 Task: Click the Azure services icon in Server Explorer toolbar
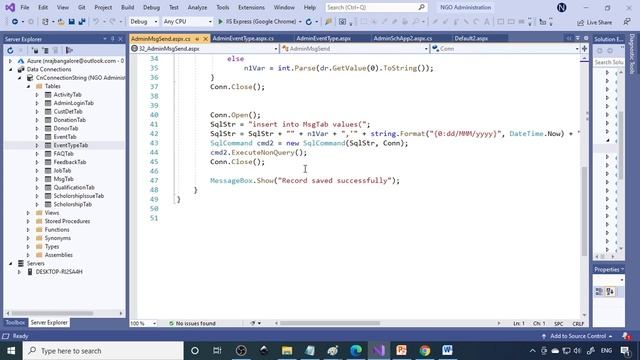pos(69,51)
